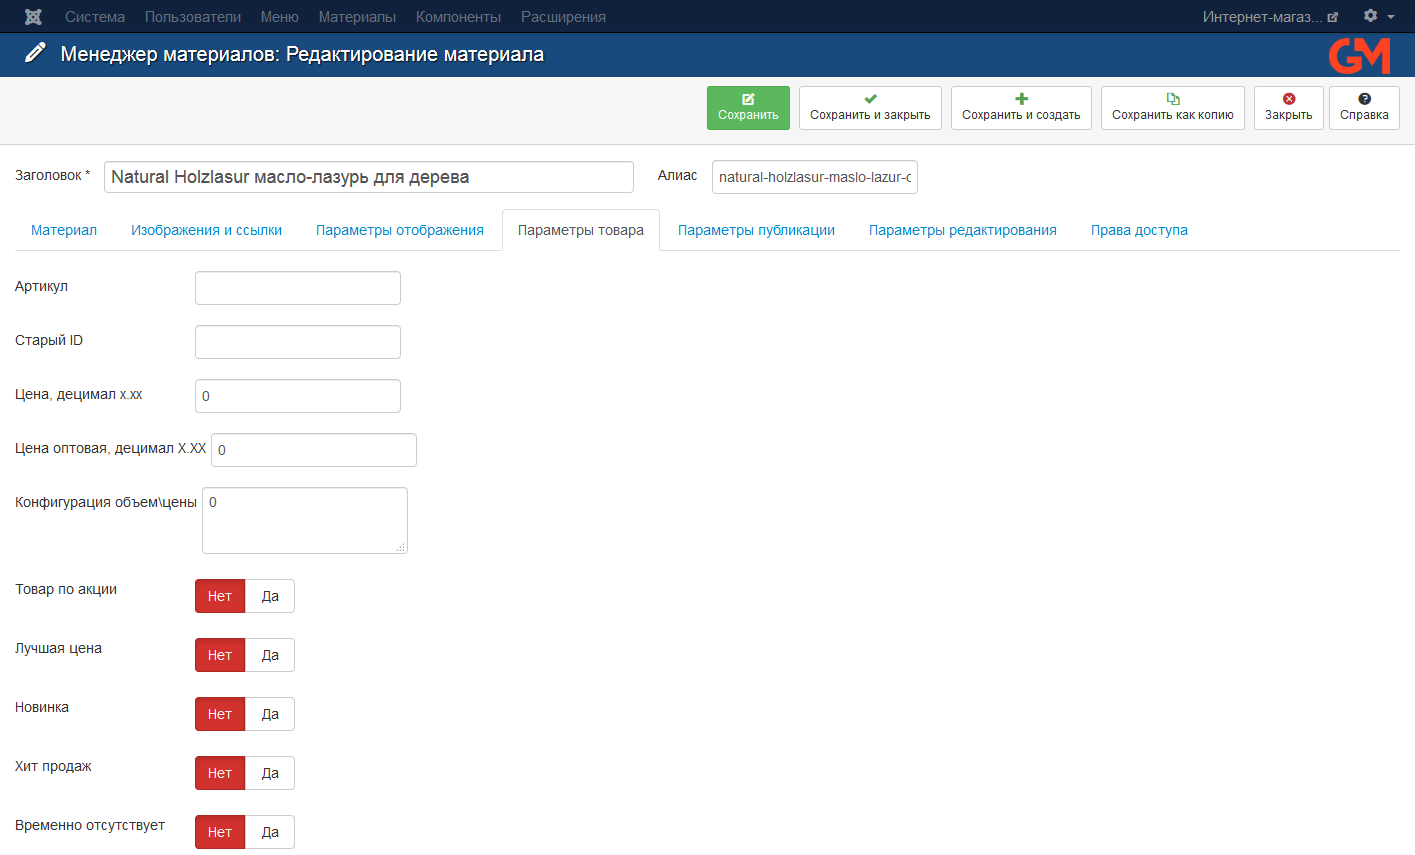1415x855 pixels.
Task: Set Товар по акции to Да
Action: (x=270, y=596)
